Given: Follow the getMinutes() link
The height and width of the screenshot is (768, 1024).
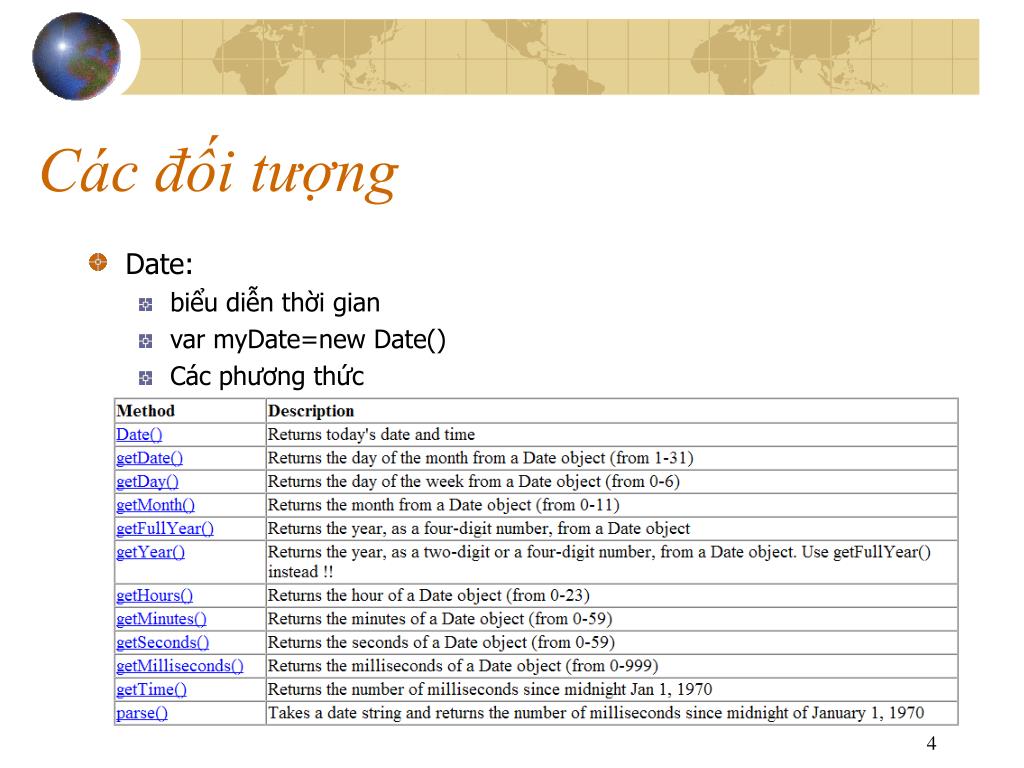Looking at the screenshot, I should coord(161,619).
